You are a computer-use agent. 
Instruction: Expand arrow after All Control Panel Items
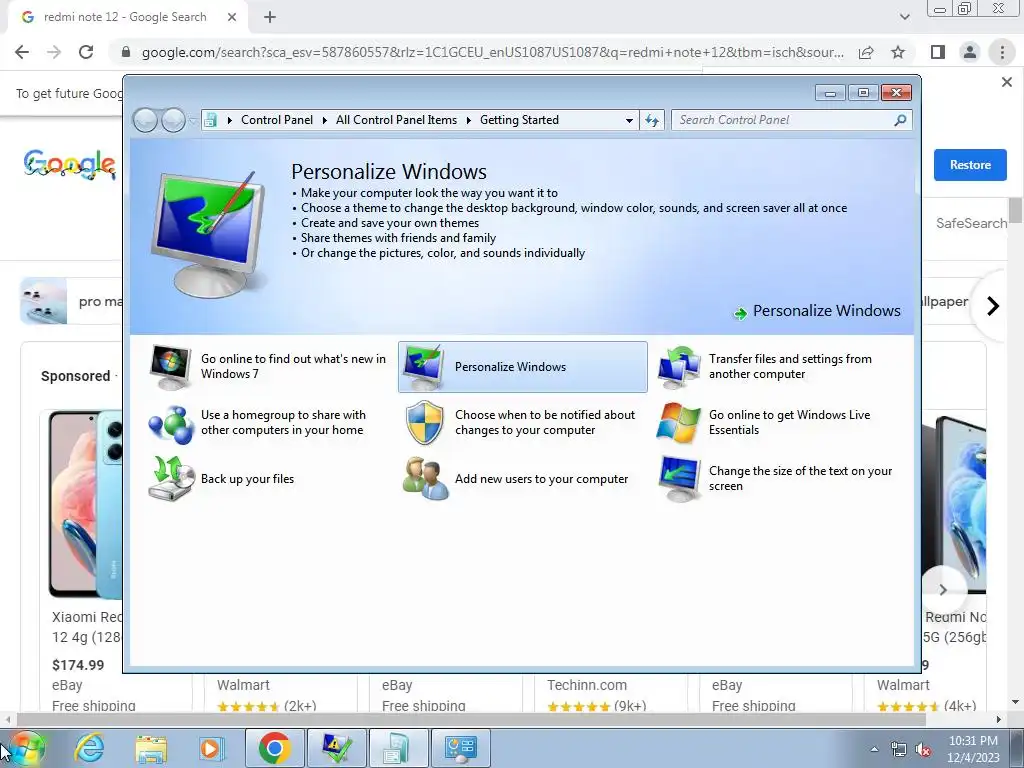pyautogui.click(x=468, y=120)
